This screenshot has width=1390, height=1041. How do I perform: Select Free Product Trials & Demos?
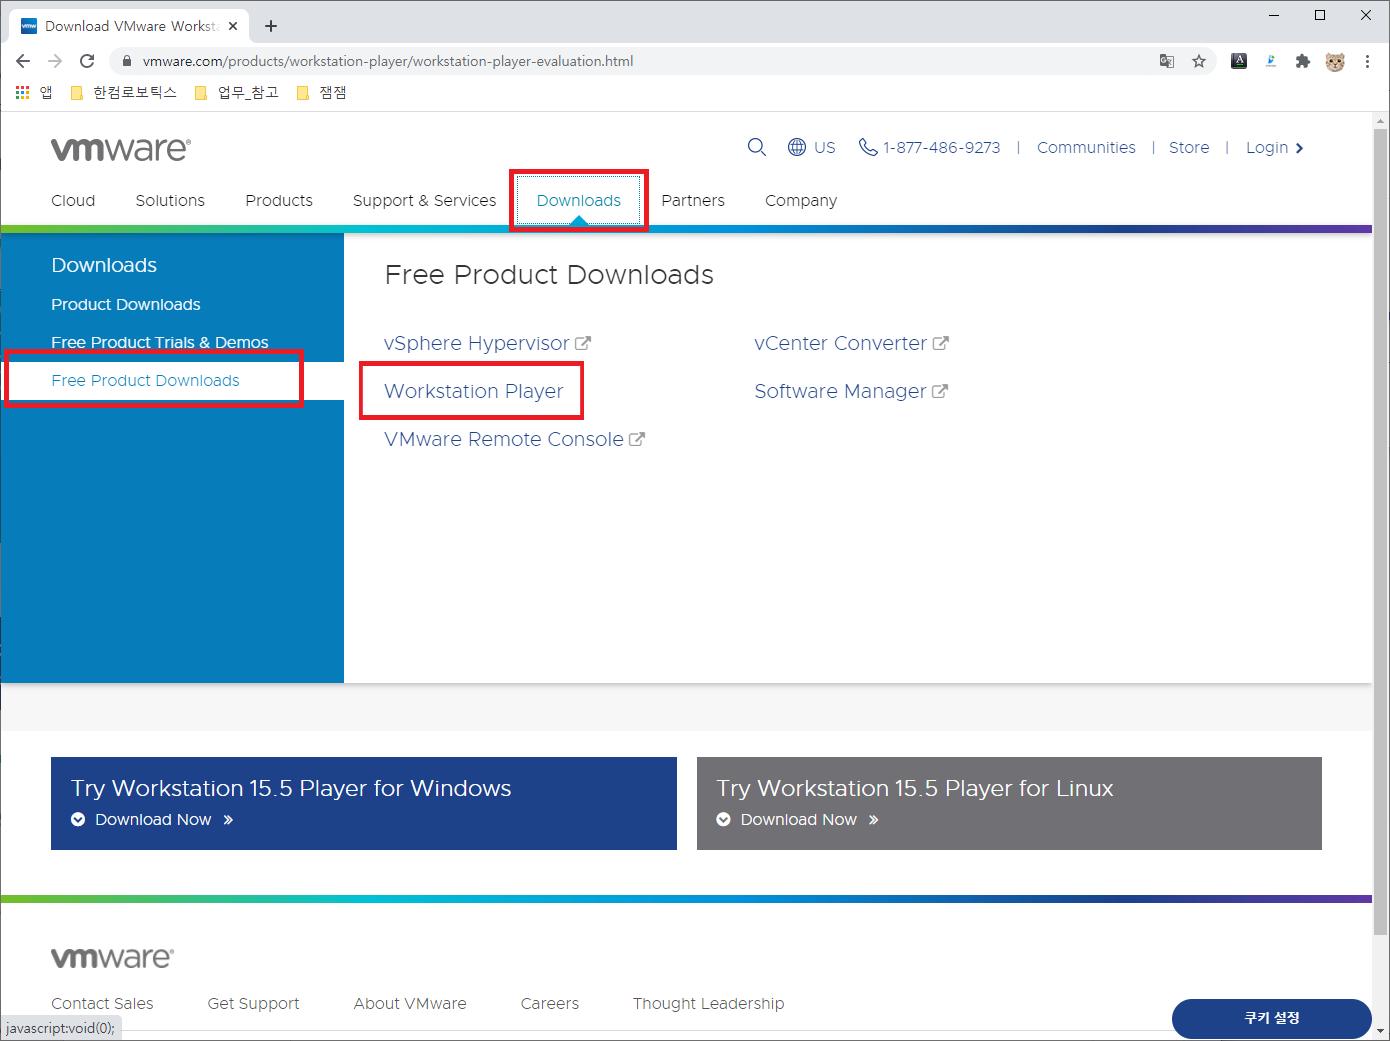click(160, 342)
